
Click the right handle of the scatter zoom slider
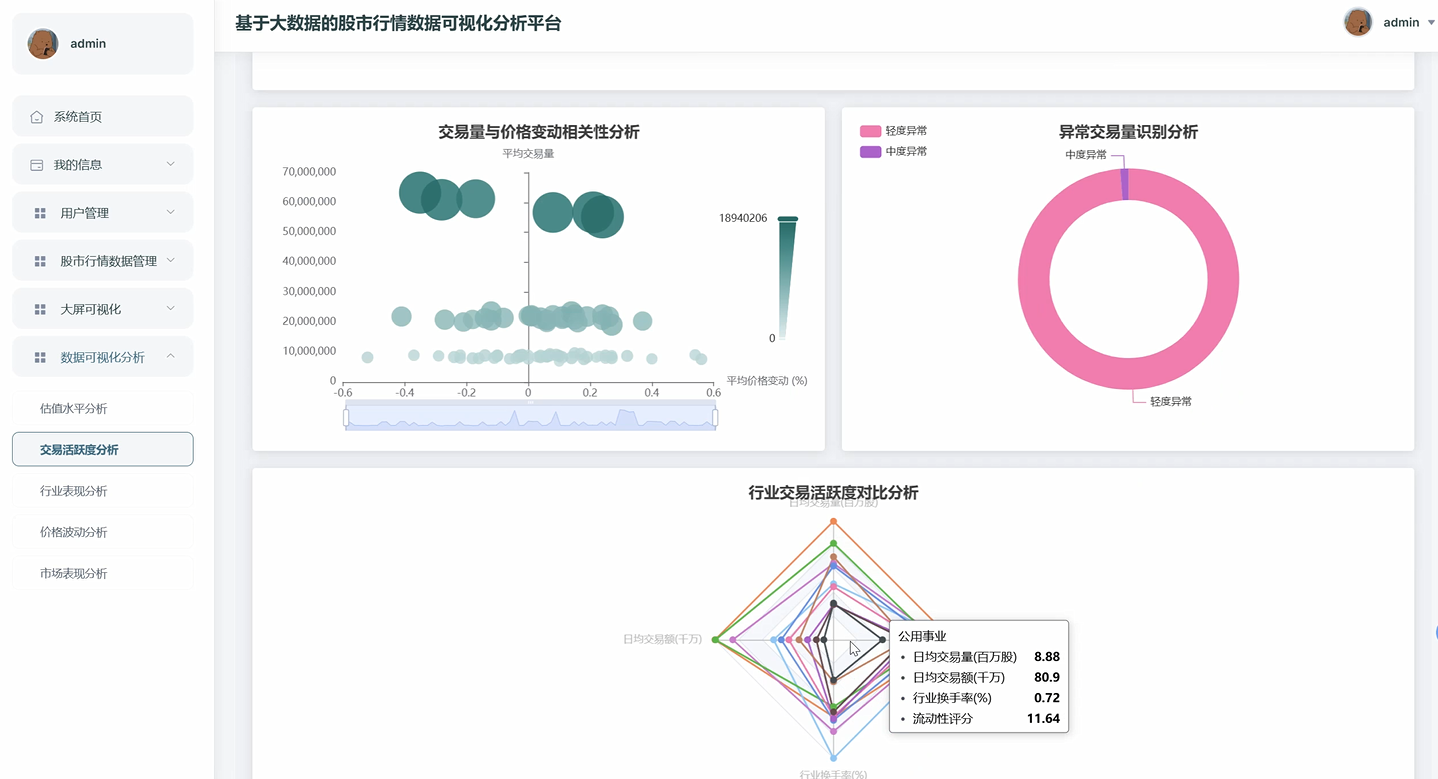715,417
